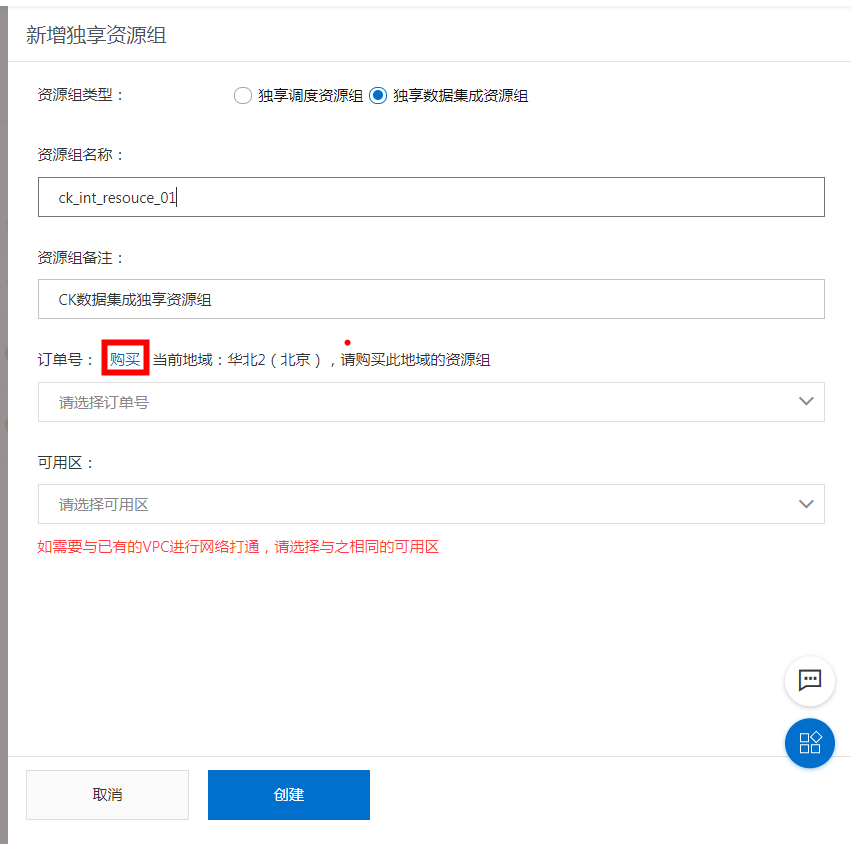Open the chat message floating icon
This screenshot has height=844, width=851.
(809, 680)
